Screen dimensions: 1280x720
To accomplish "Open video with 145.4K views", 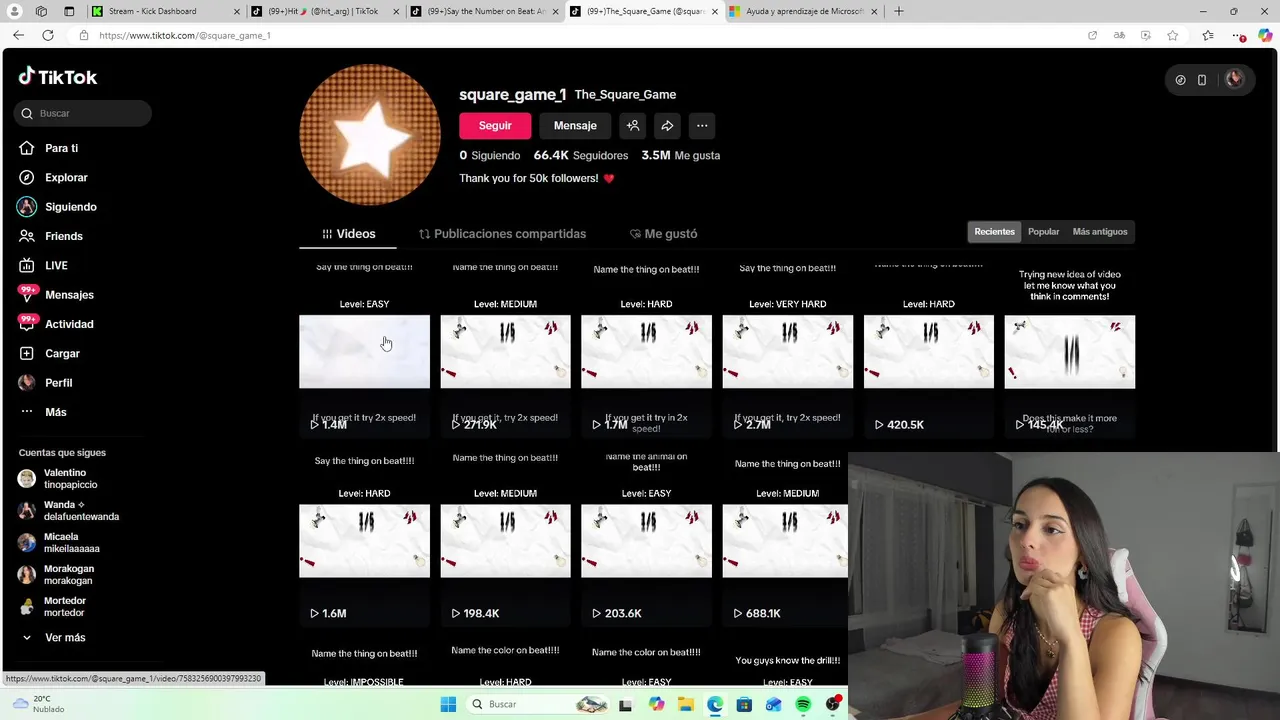I will (1069, 352).
